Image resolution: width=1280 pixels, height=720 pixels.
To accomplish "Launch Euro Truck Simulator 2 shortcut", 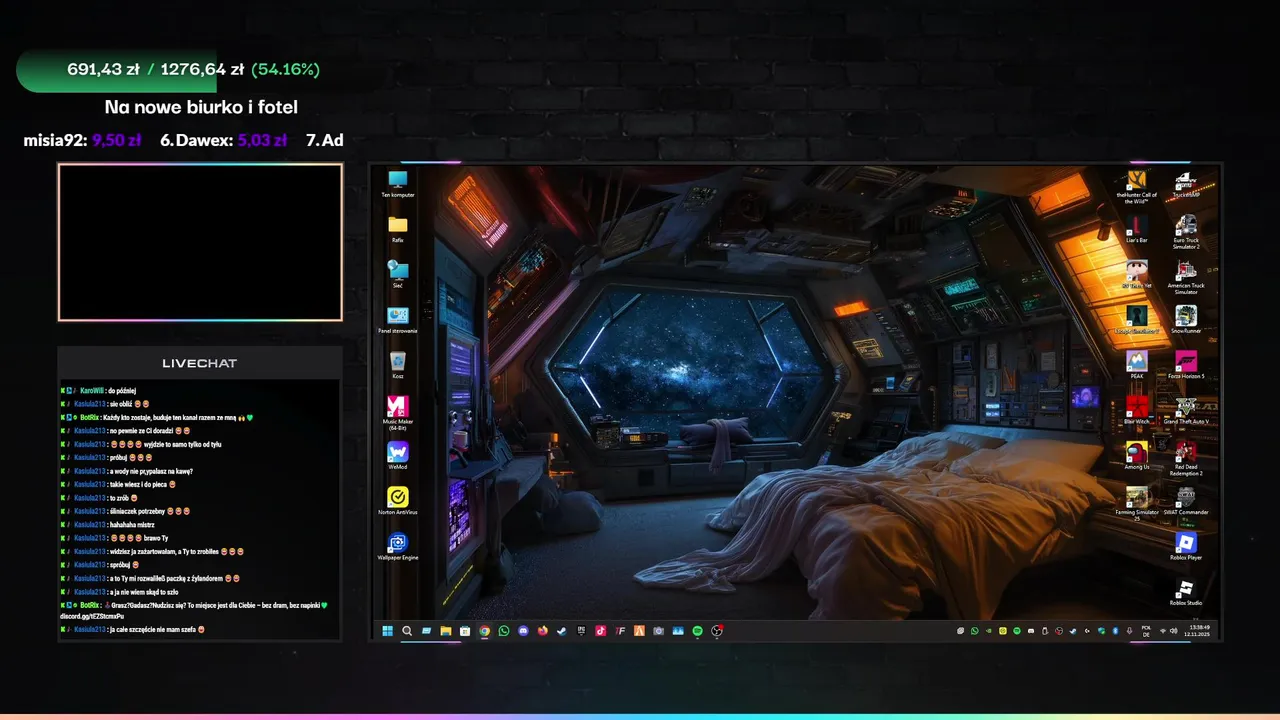I will tap(1186, 232).
